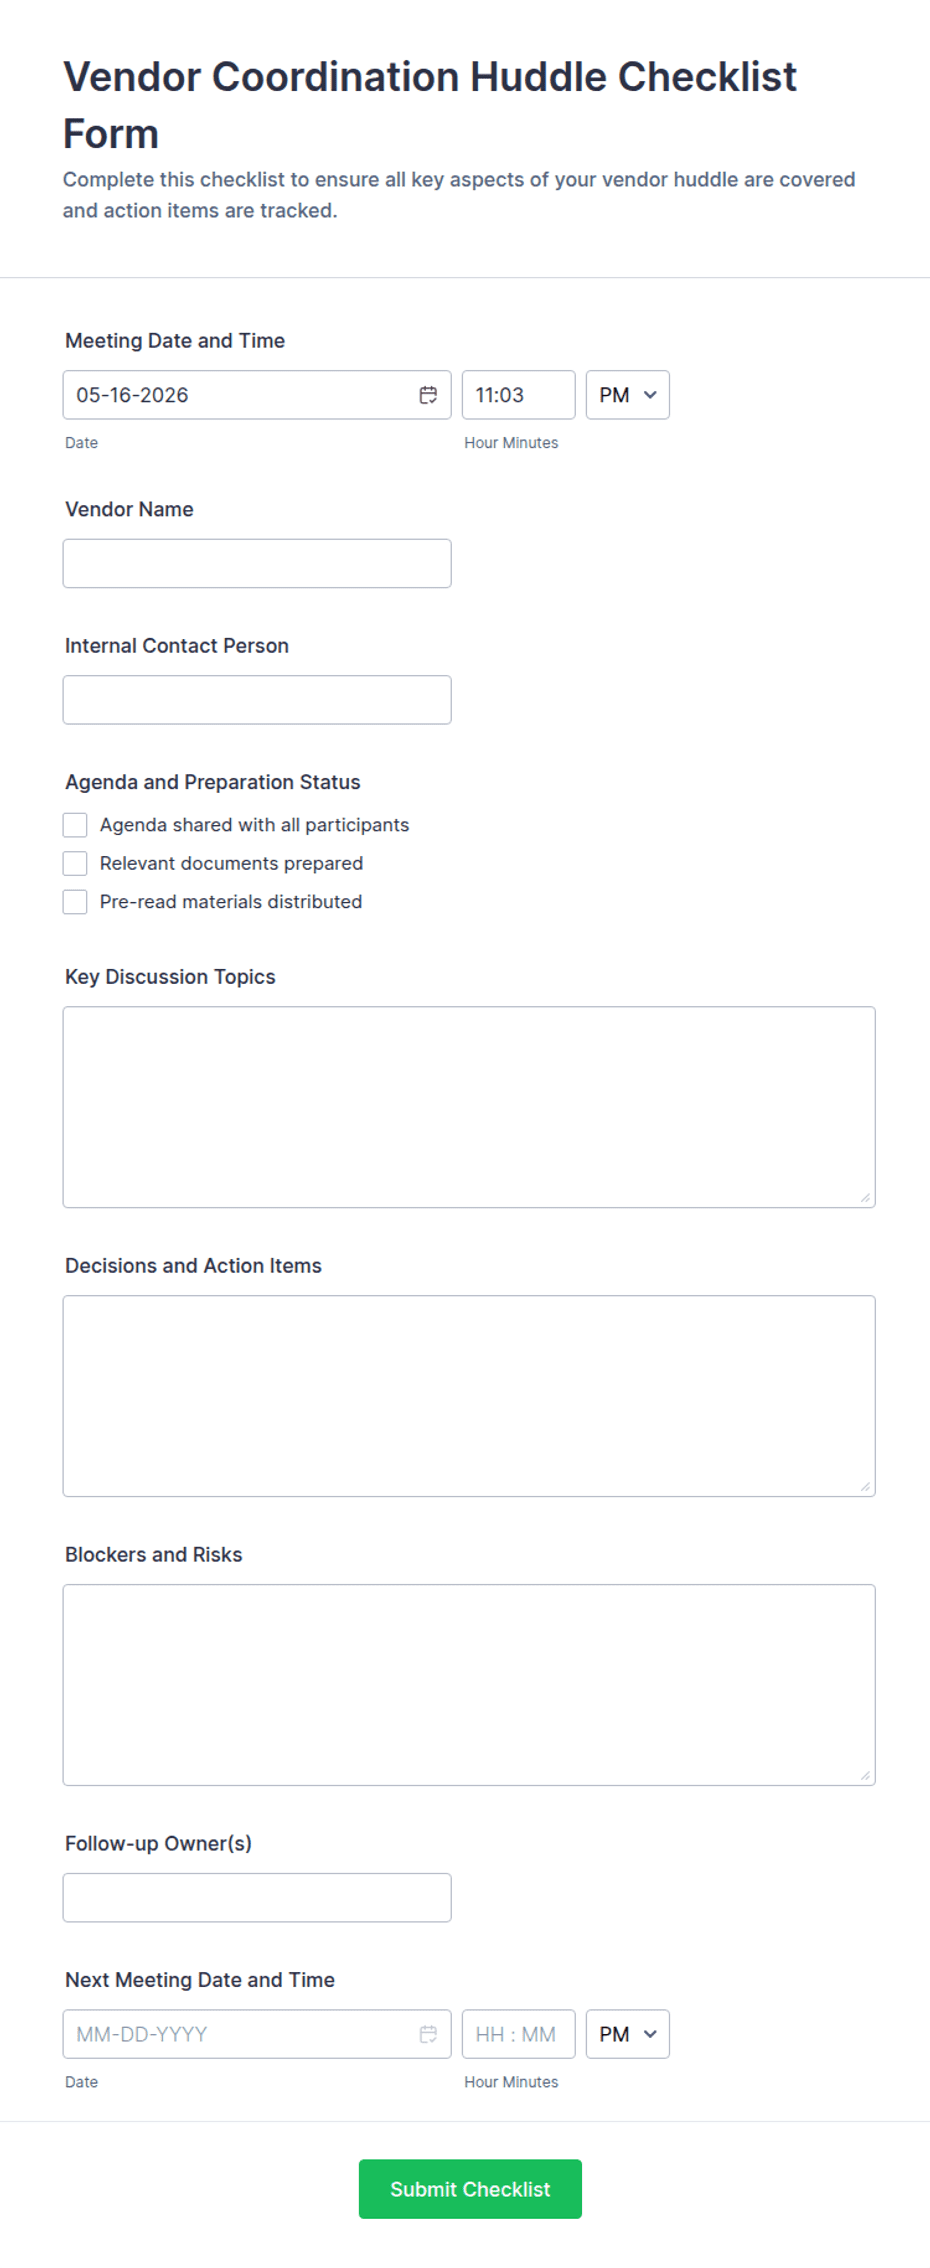Click the meeting time field showing 11:03
The height and width of the screenshot is (2268, 930).
519,395
